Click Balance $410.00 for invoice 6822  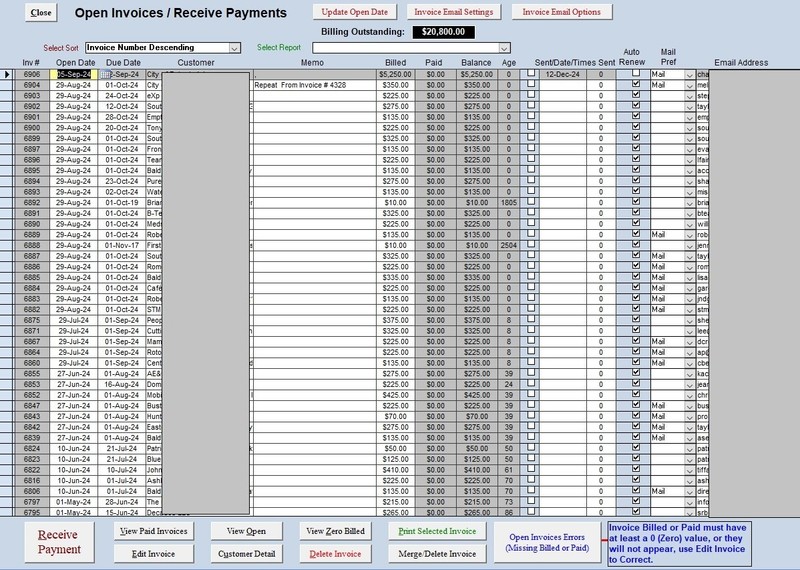click(x=477, y=470)
